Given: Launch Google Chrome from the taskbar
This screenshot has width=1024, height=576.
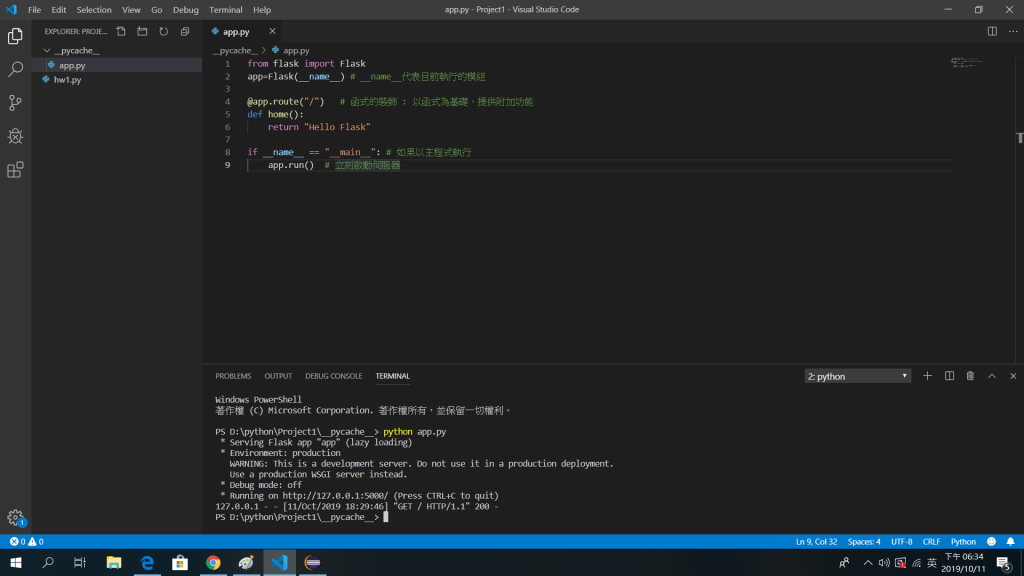Looking at the screenshot, I should (x=213, y=562).
